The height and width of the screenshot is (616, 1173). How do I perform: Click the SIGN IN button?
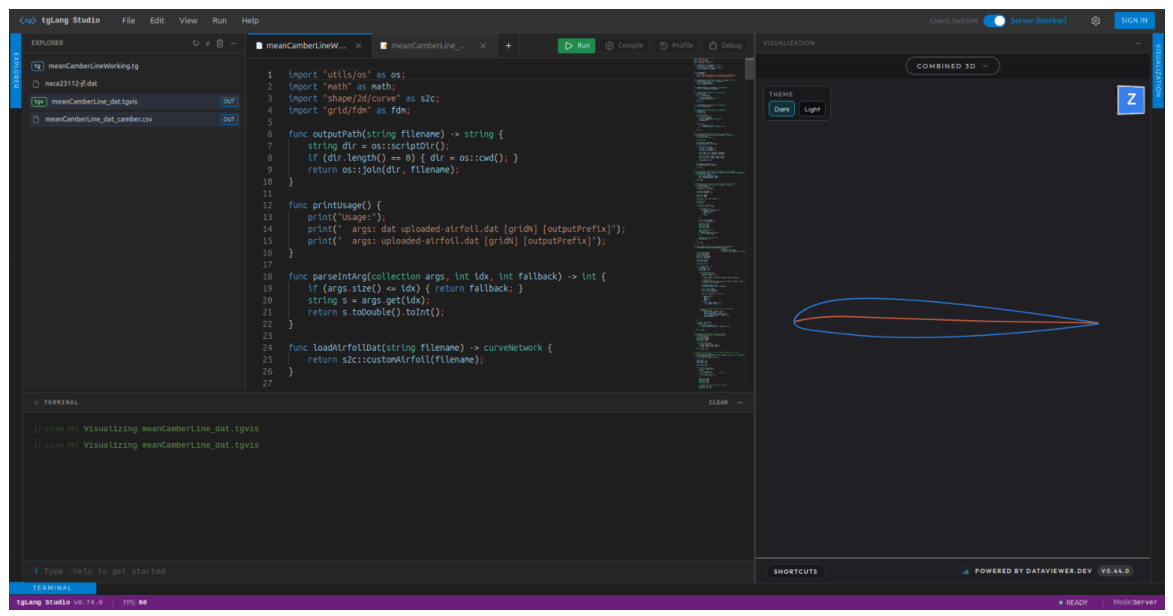pos(1134,20)
